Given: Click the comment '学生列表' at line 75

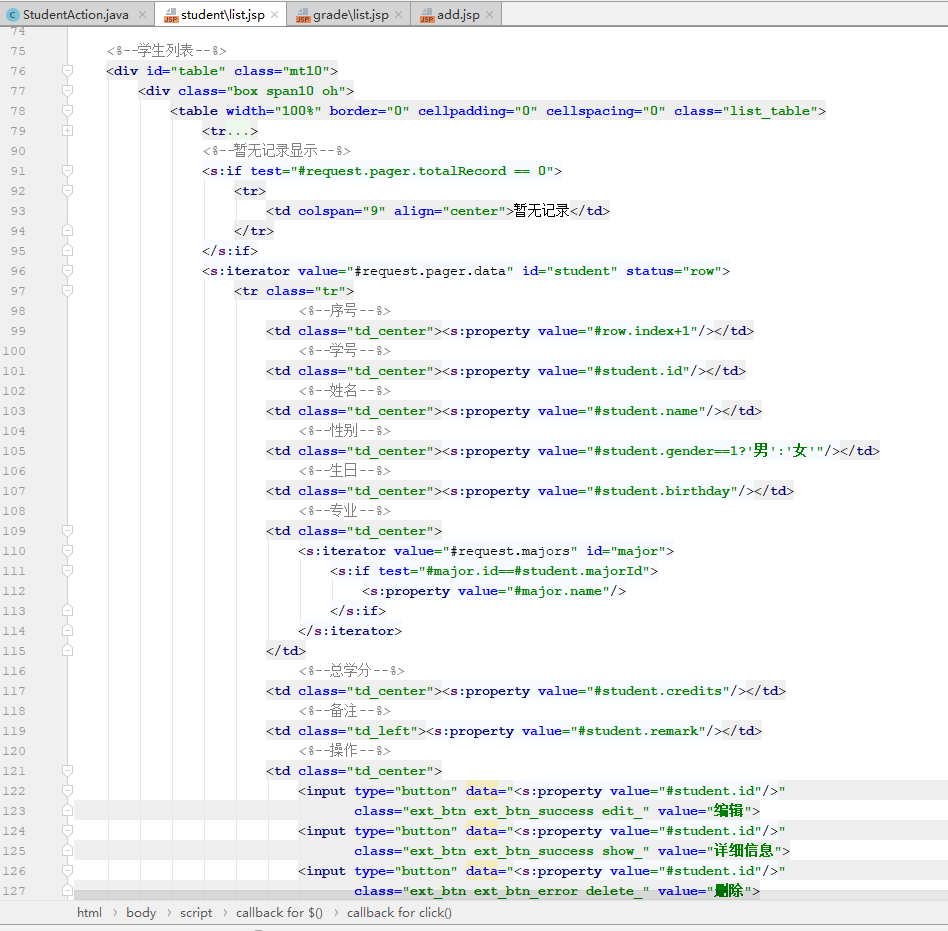Looking at the screenshot, I should 165,50.
